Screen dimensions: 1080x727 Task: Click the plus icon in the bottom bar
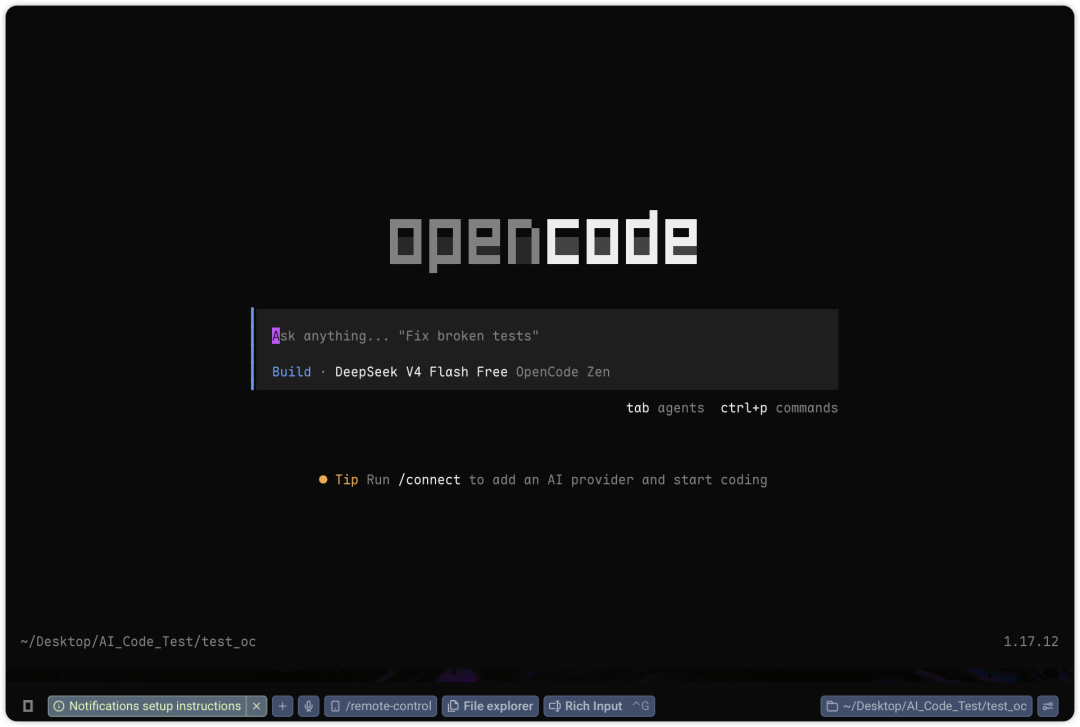282,706
